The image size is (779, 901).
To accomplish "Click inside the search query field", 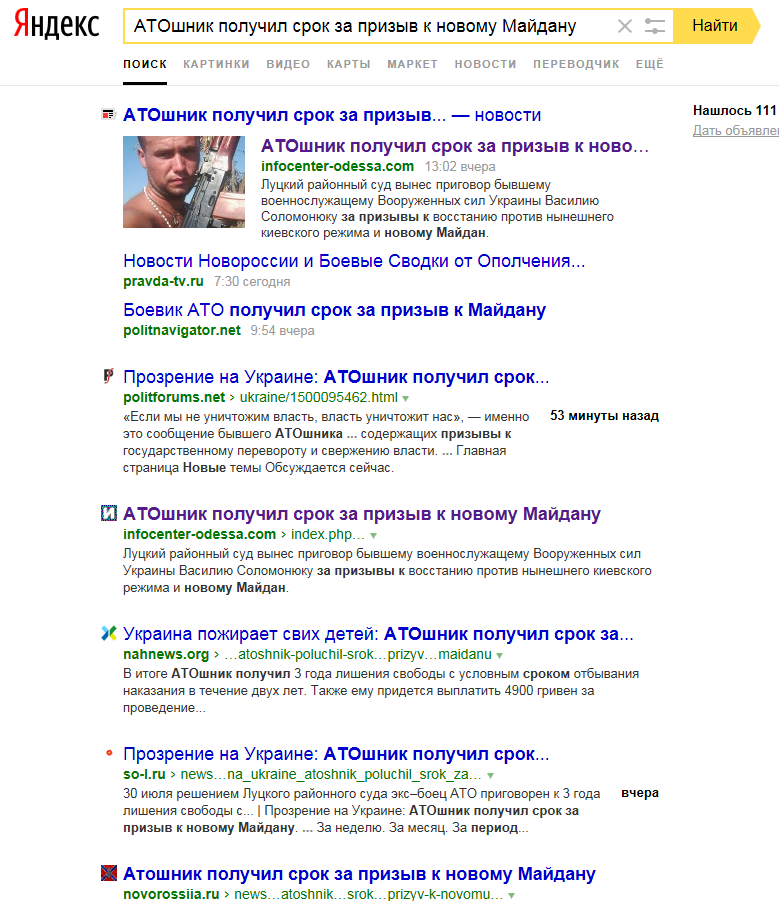I will pos(368,26).
